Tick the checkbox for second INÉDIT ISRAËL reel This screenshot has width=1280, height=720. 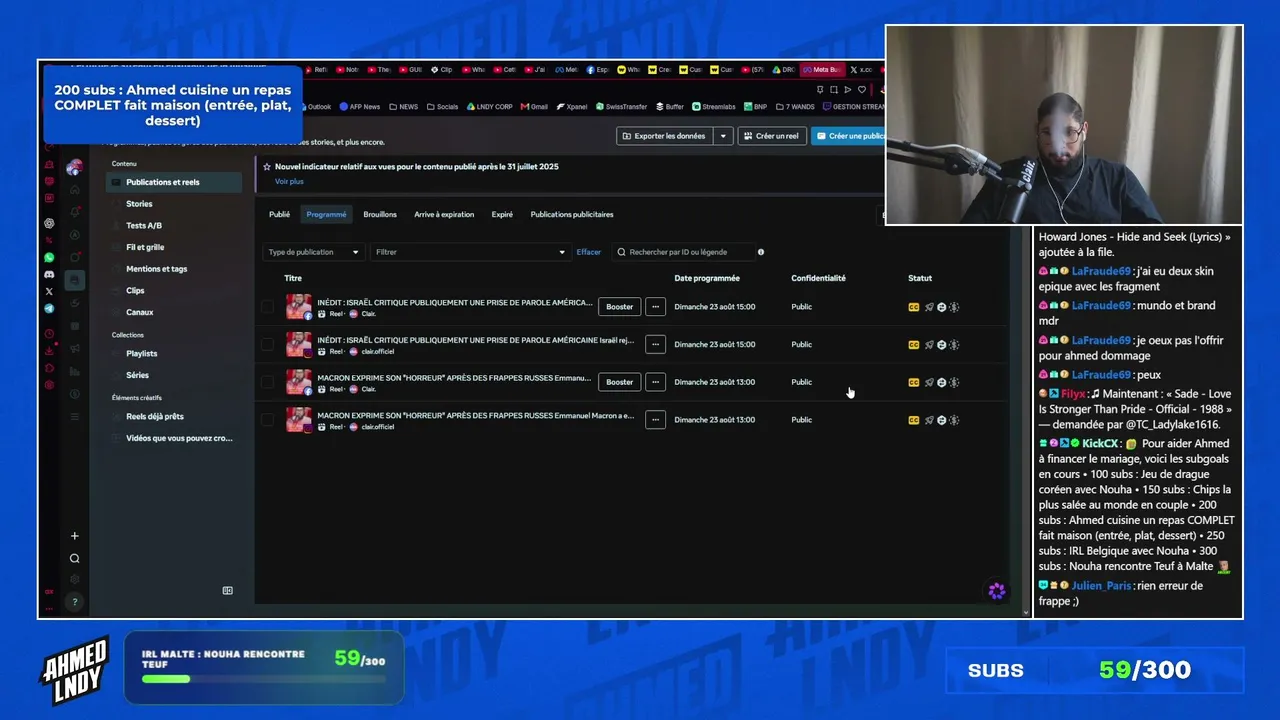[x=267, y=345]
